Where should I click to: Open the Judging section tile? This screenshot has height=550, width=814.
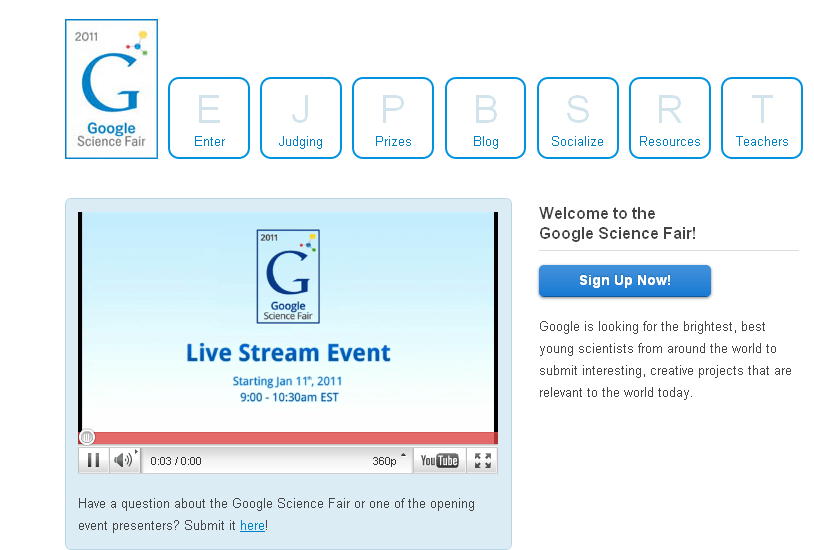(x=301, y=118)
